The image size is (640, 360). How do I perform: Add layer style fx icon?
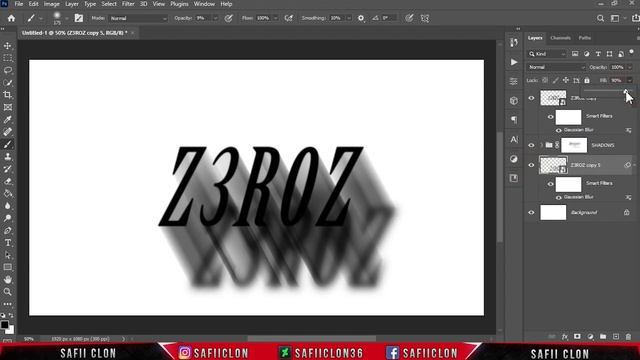click(564, 337)
